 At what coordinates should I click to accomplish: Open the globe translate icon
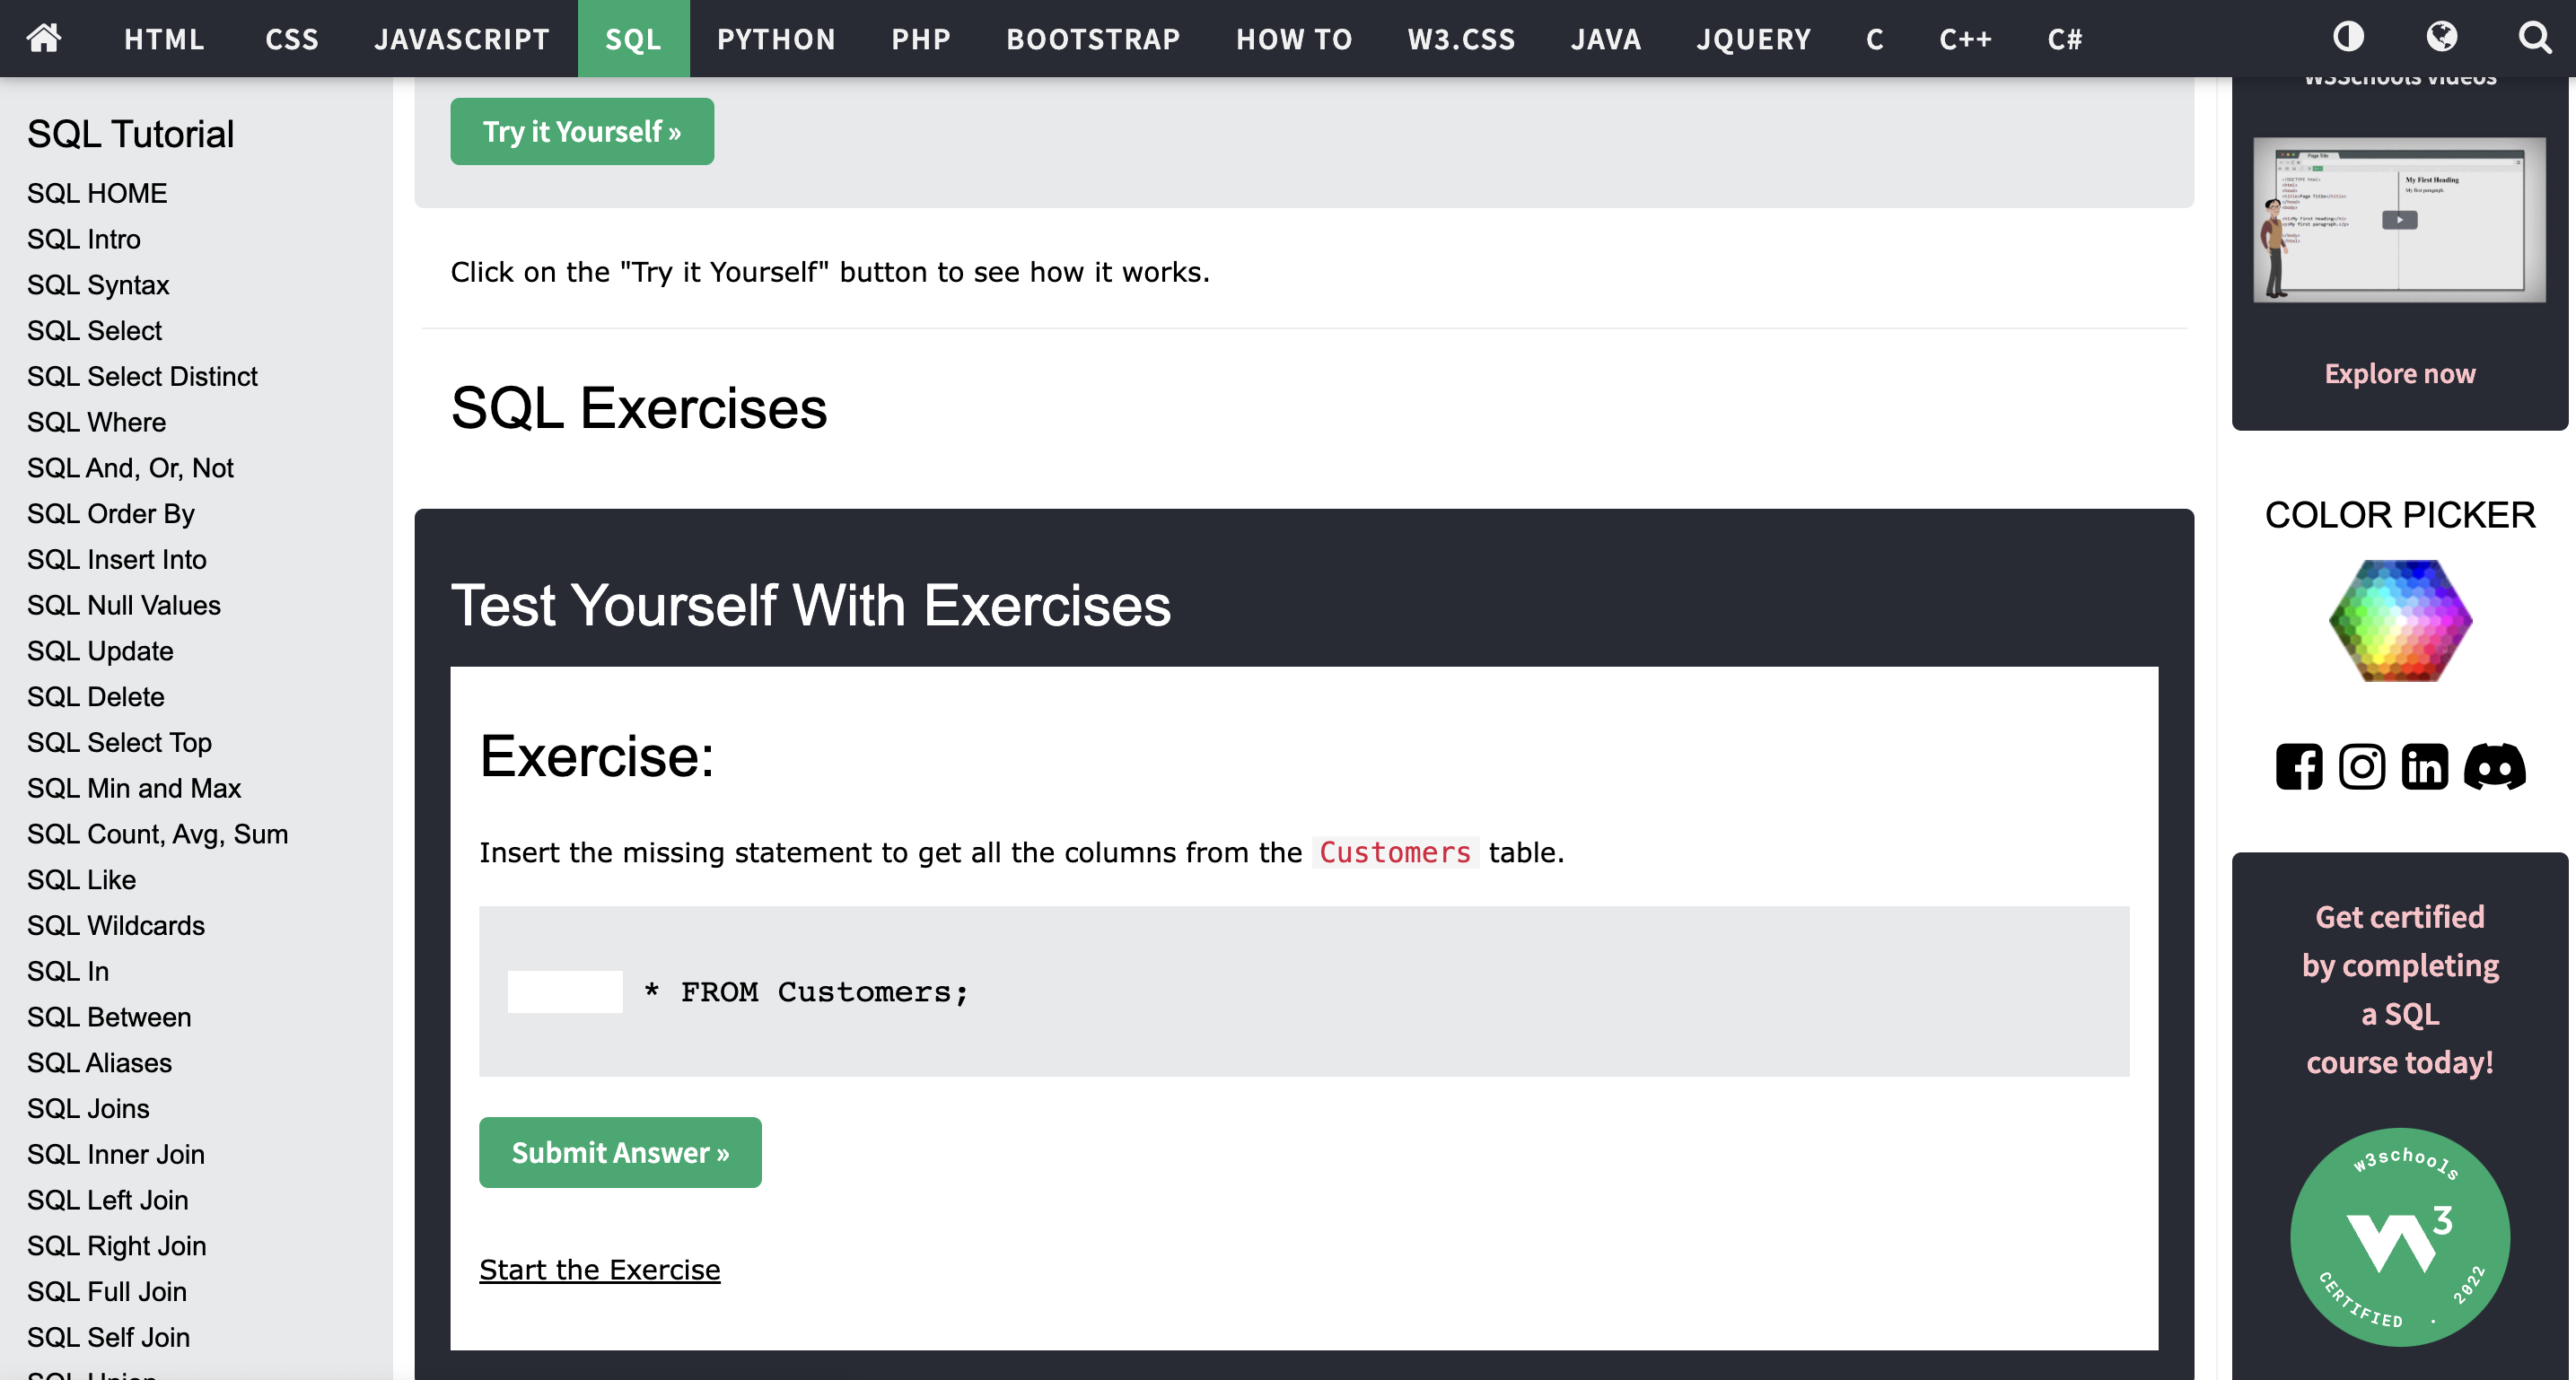pyautogui.click(x=2441, y=38)
